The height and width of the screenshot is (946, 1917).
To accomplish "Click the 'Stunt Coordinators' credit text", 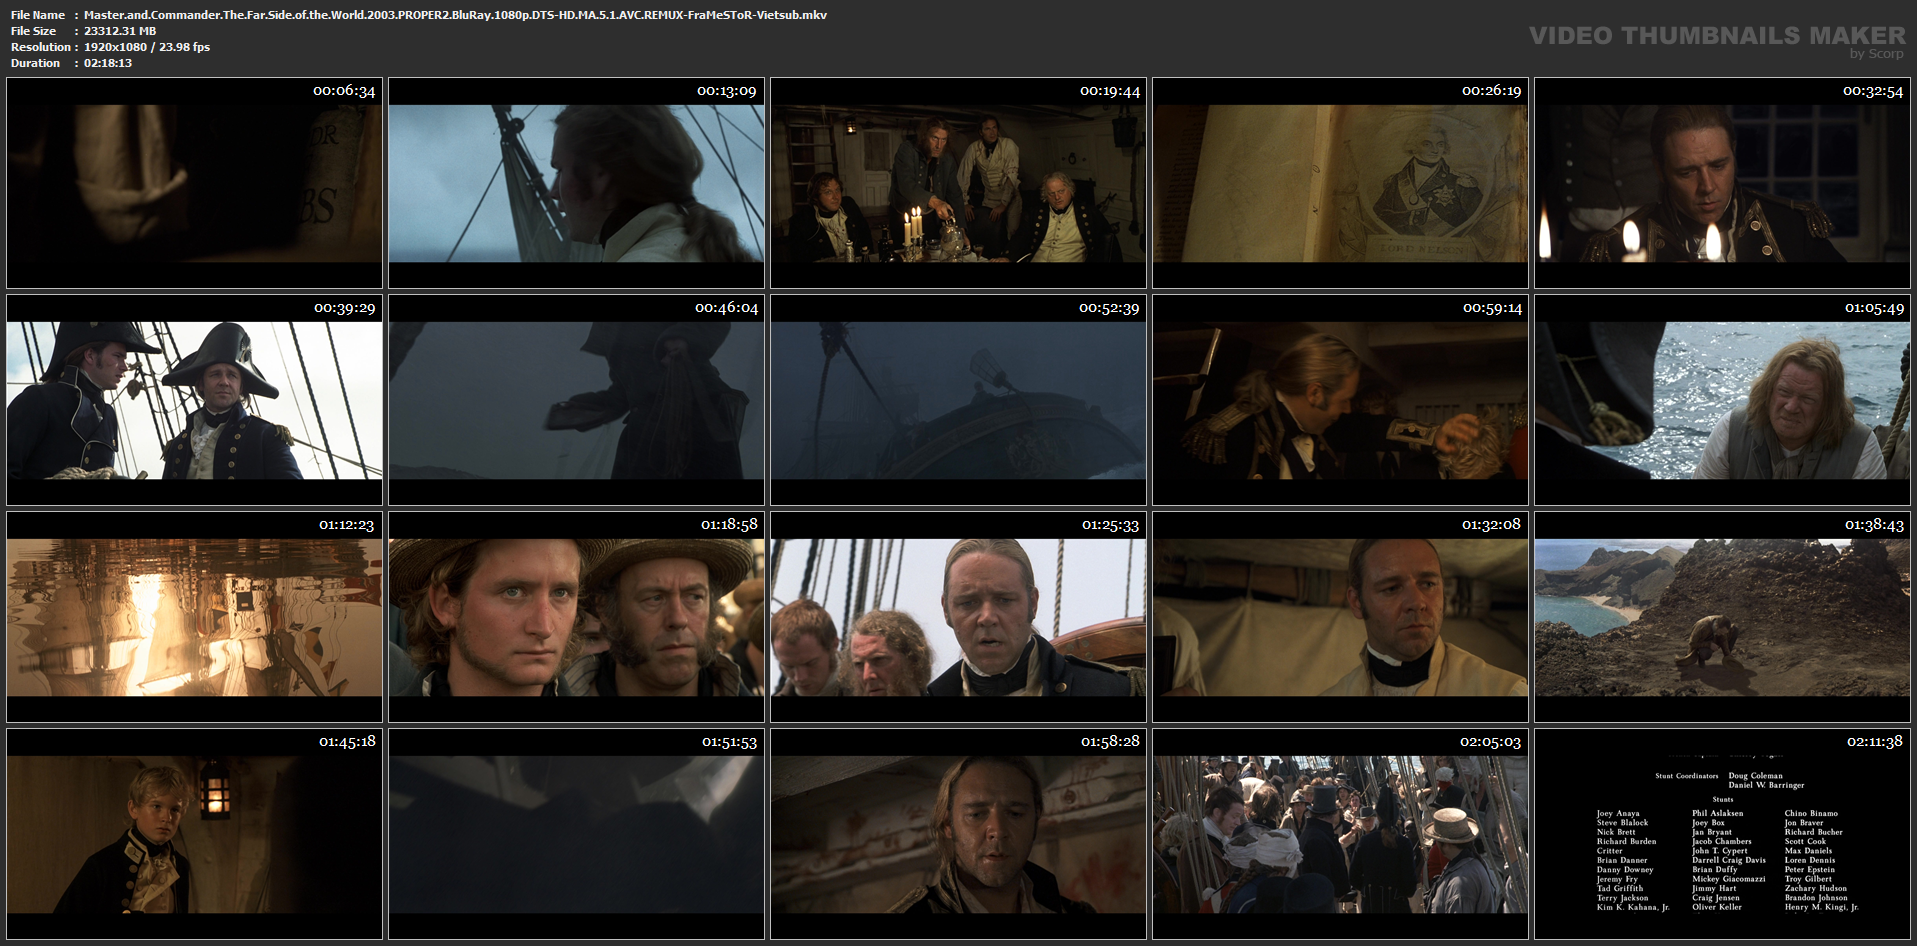I will [x=1687, y=776].
